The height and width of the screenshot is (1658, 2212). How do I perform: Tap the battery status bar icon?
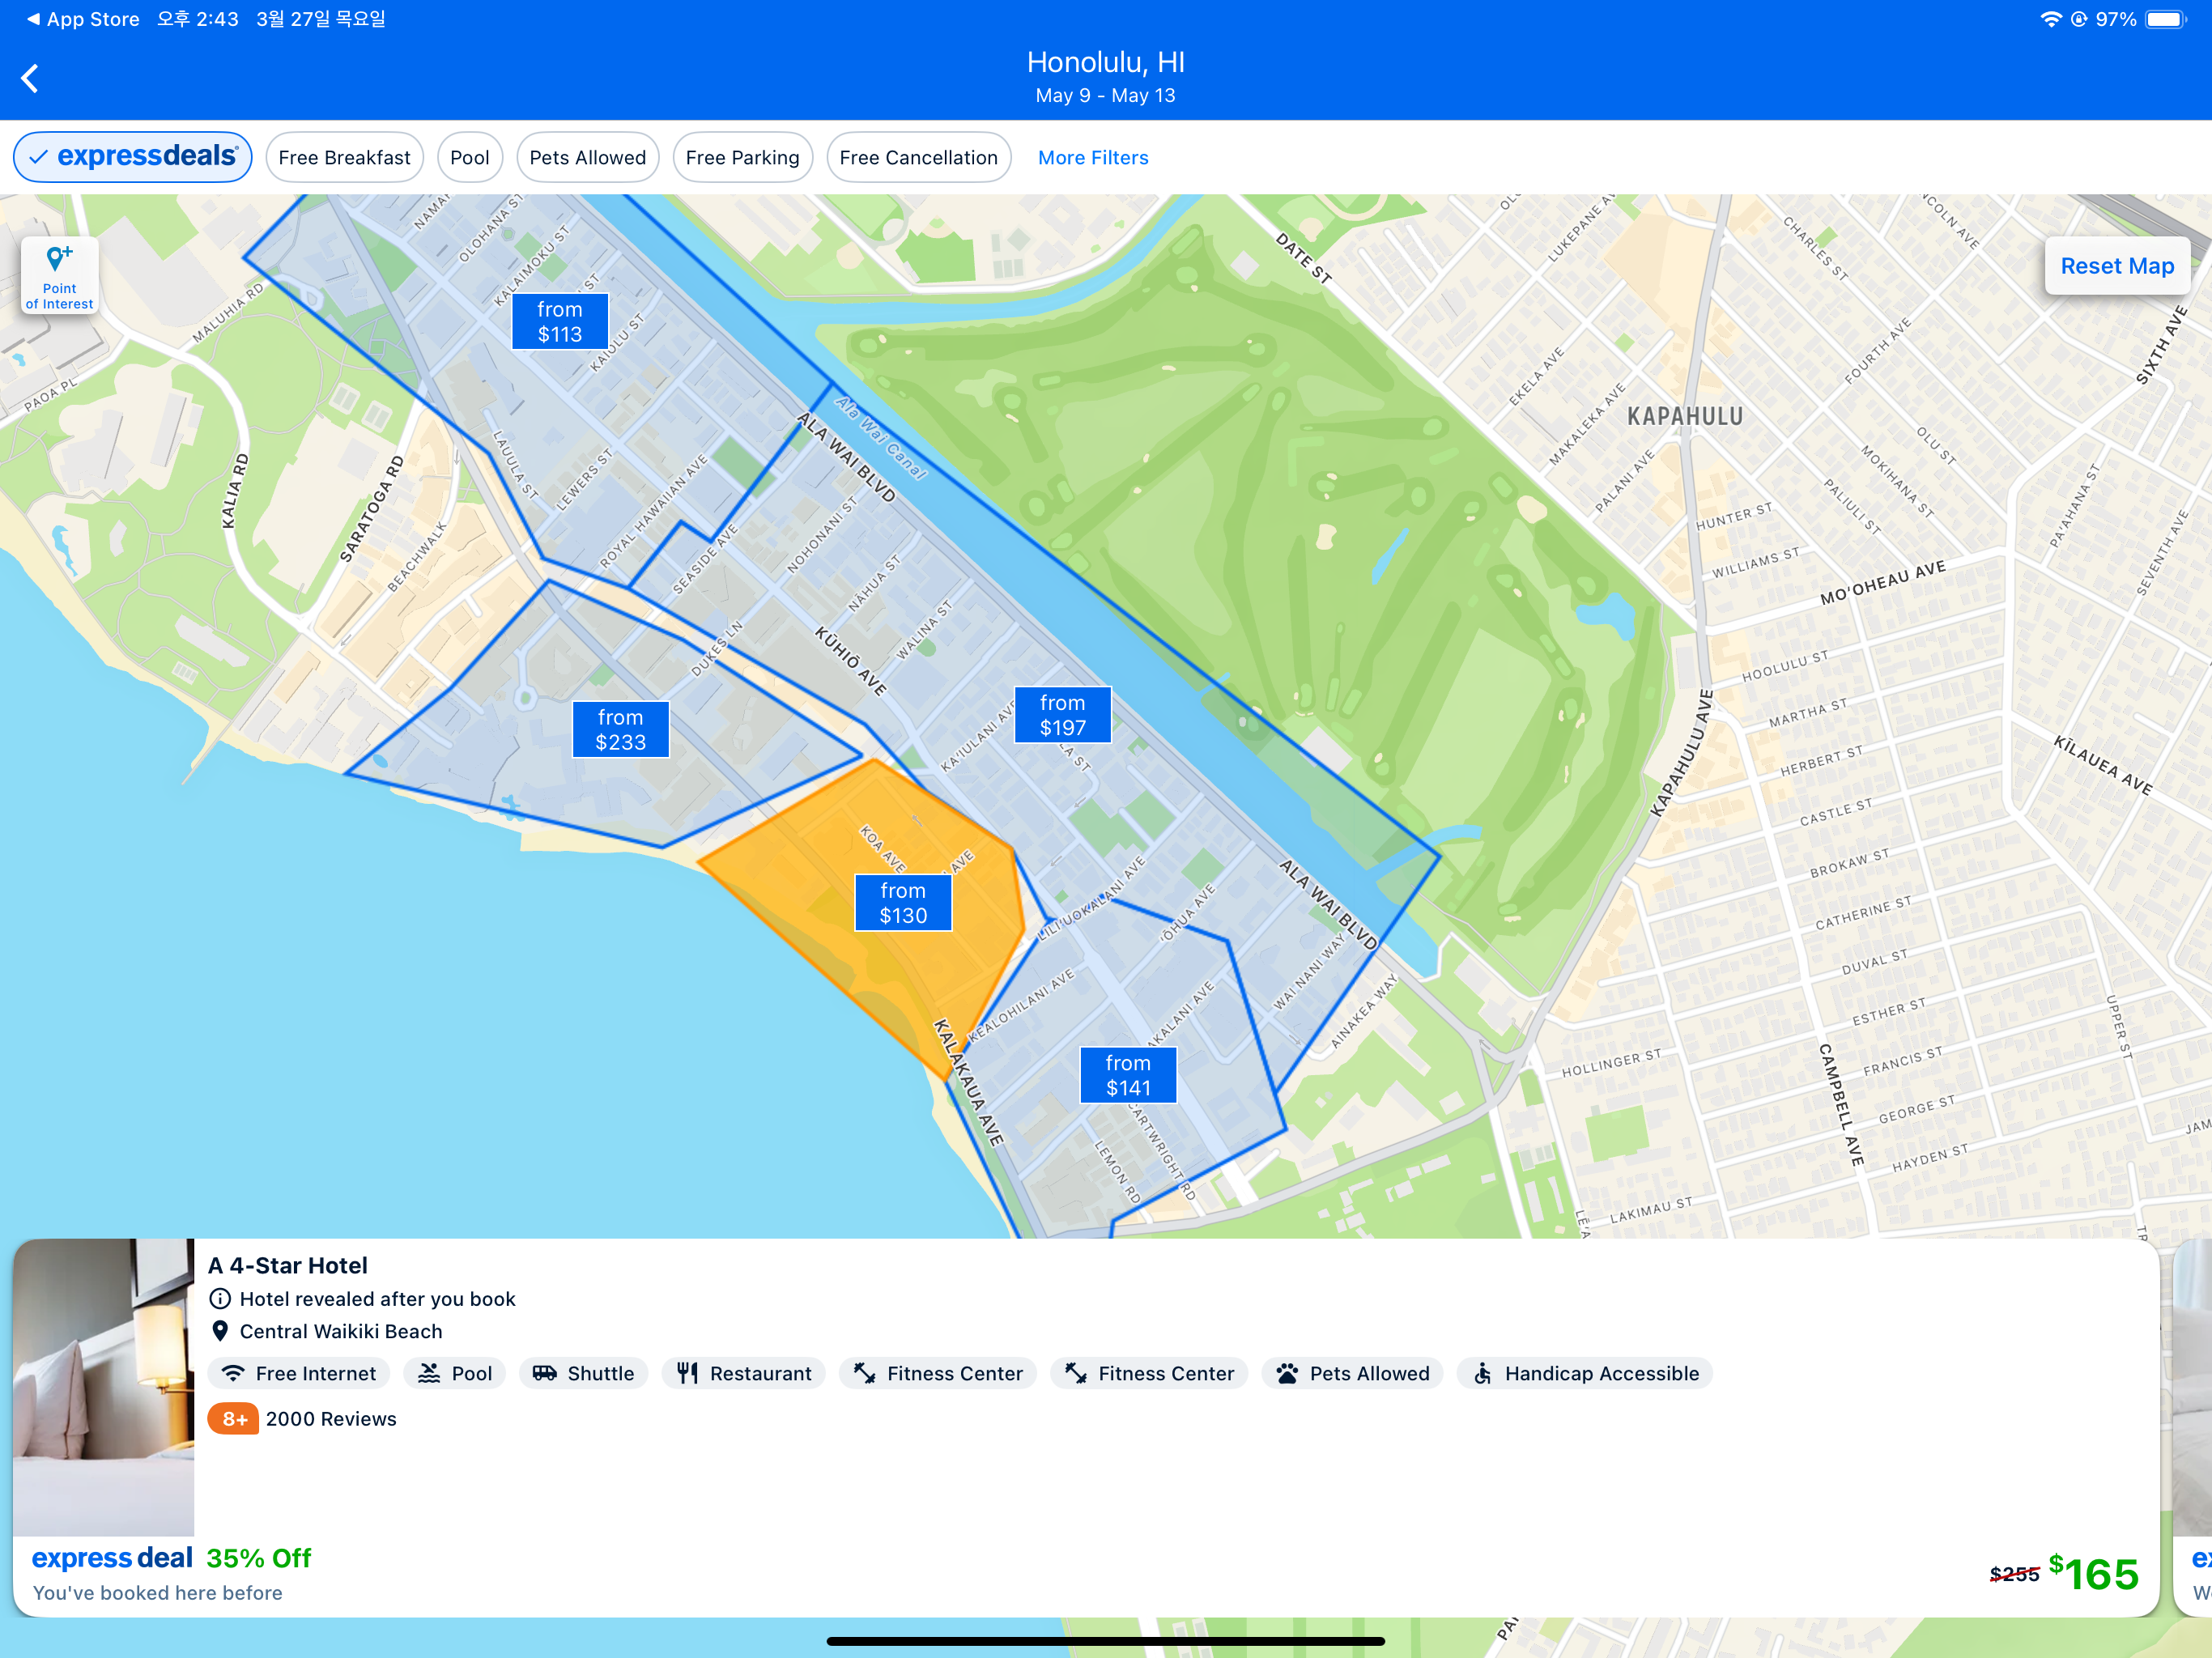[2167, 19]
